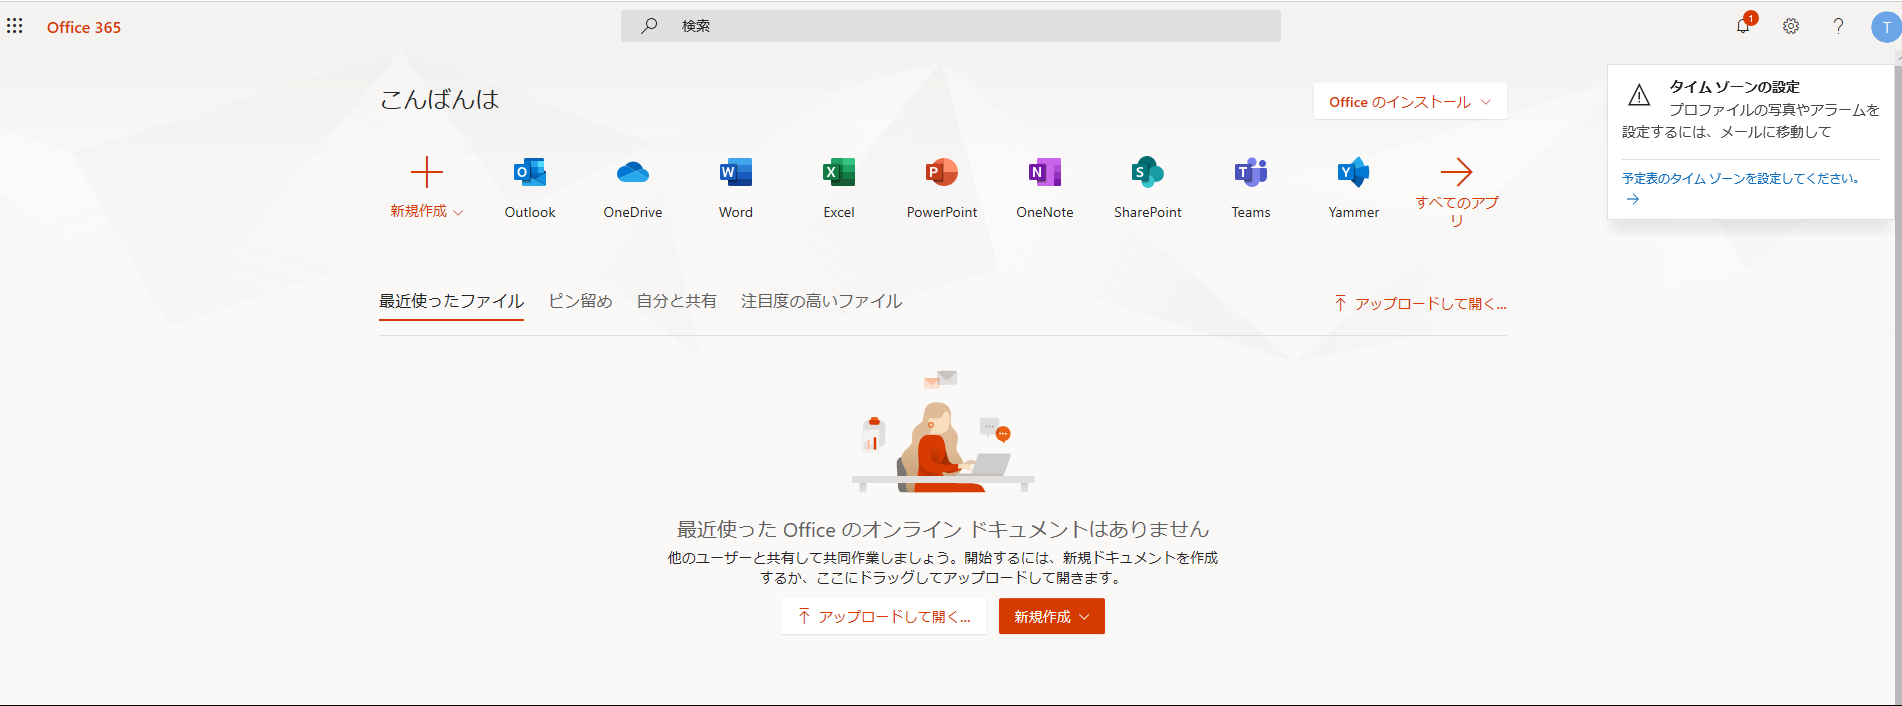Launch SharePoint app icon
Viewport: 1902px width, 706px height.
point(1148,172)
